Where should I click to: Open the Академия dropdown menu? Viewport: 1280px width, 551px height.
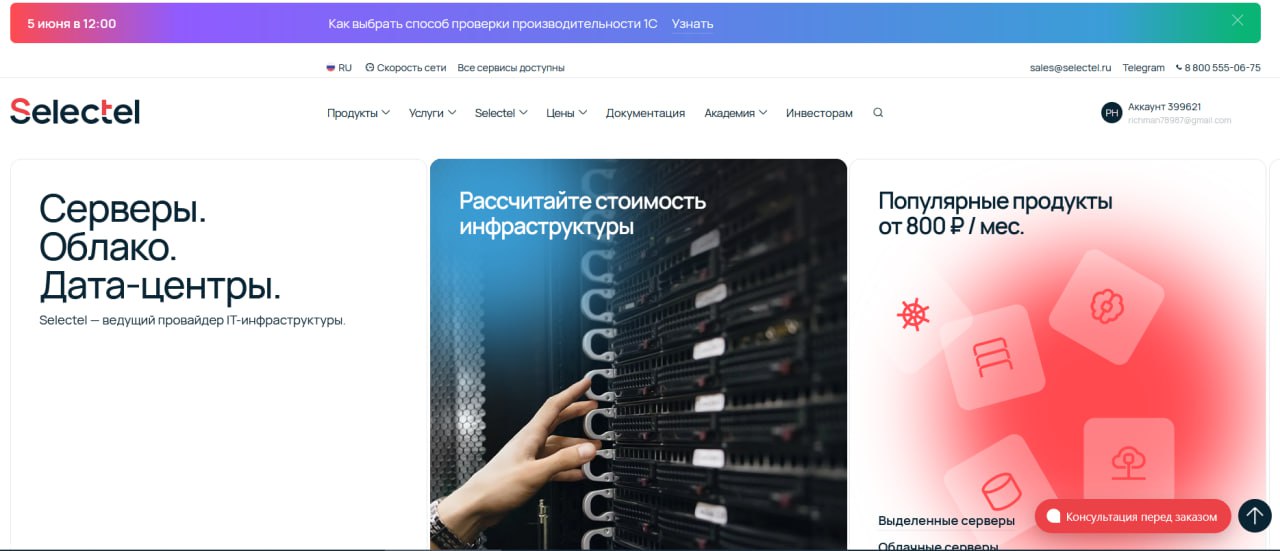(735, 113)
